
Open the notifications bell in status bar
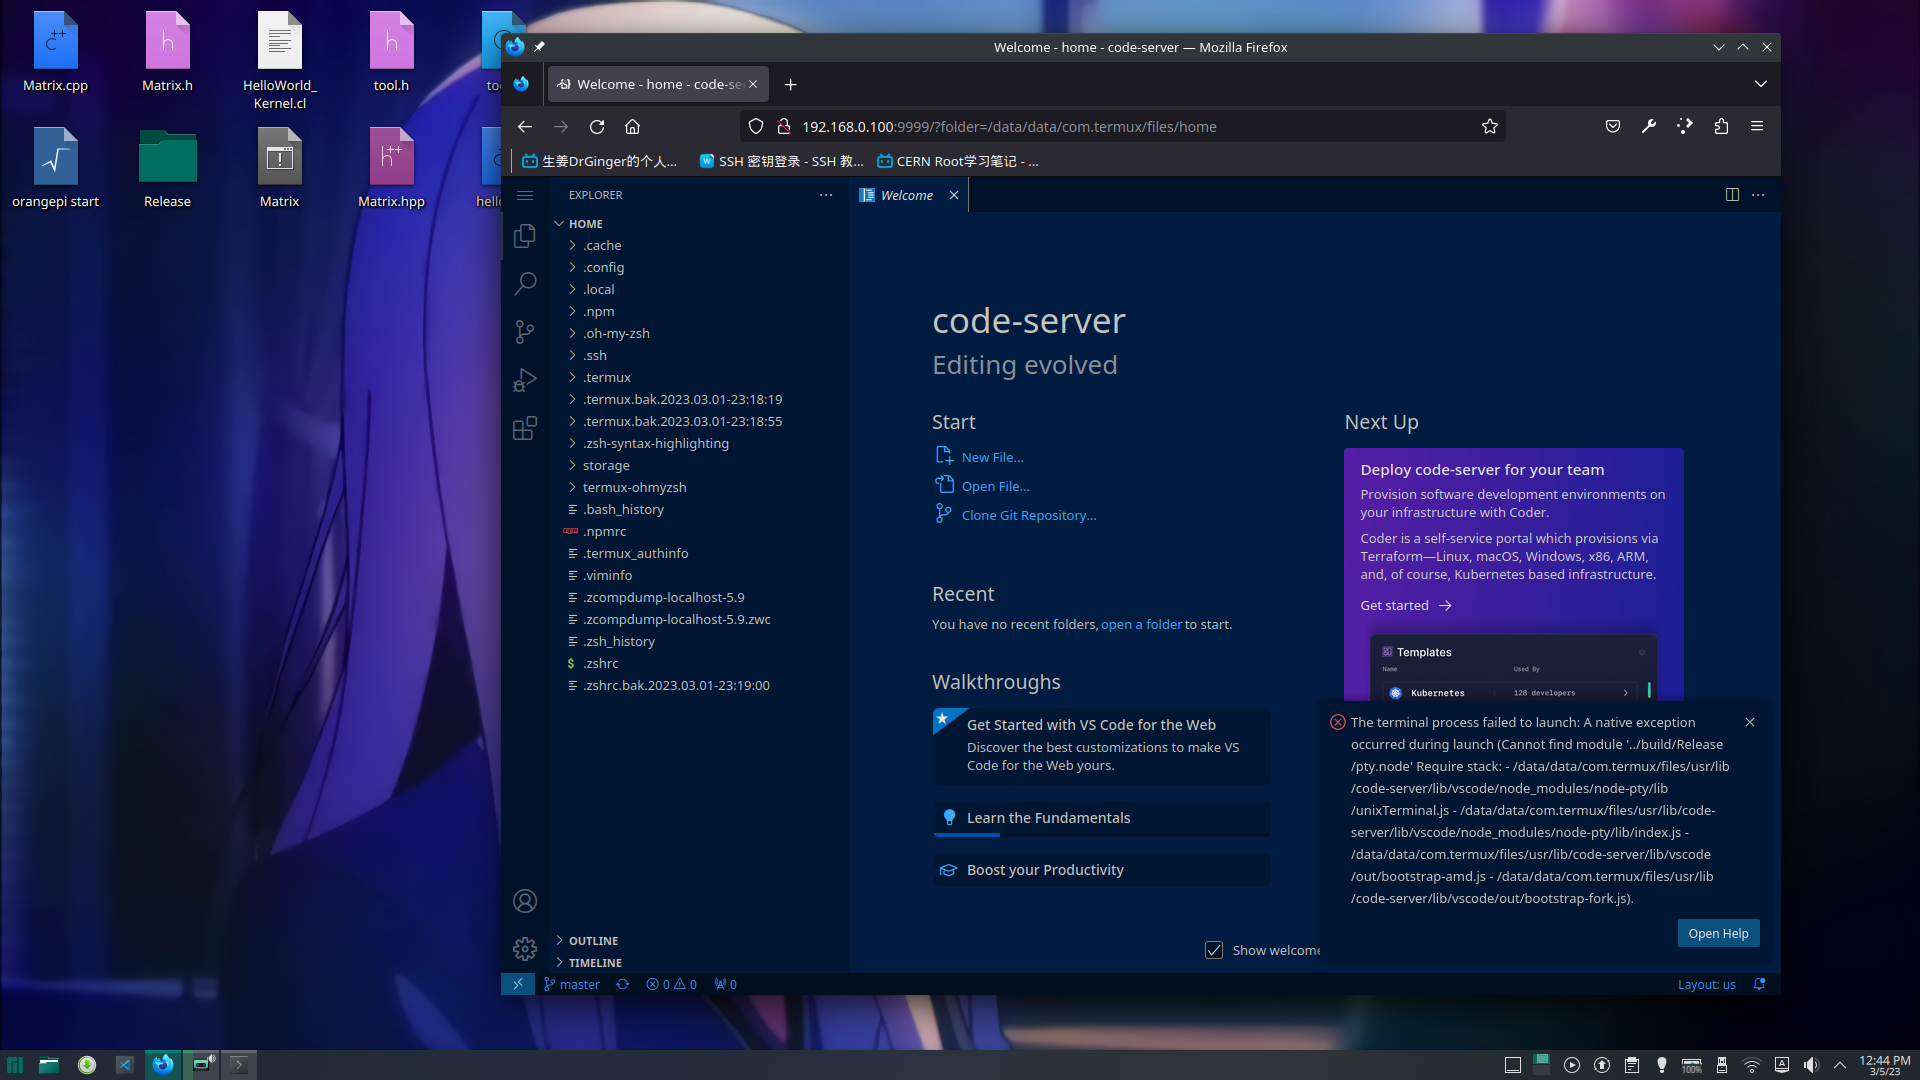pos(1760,984)
